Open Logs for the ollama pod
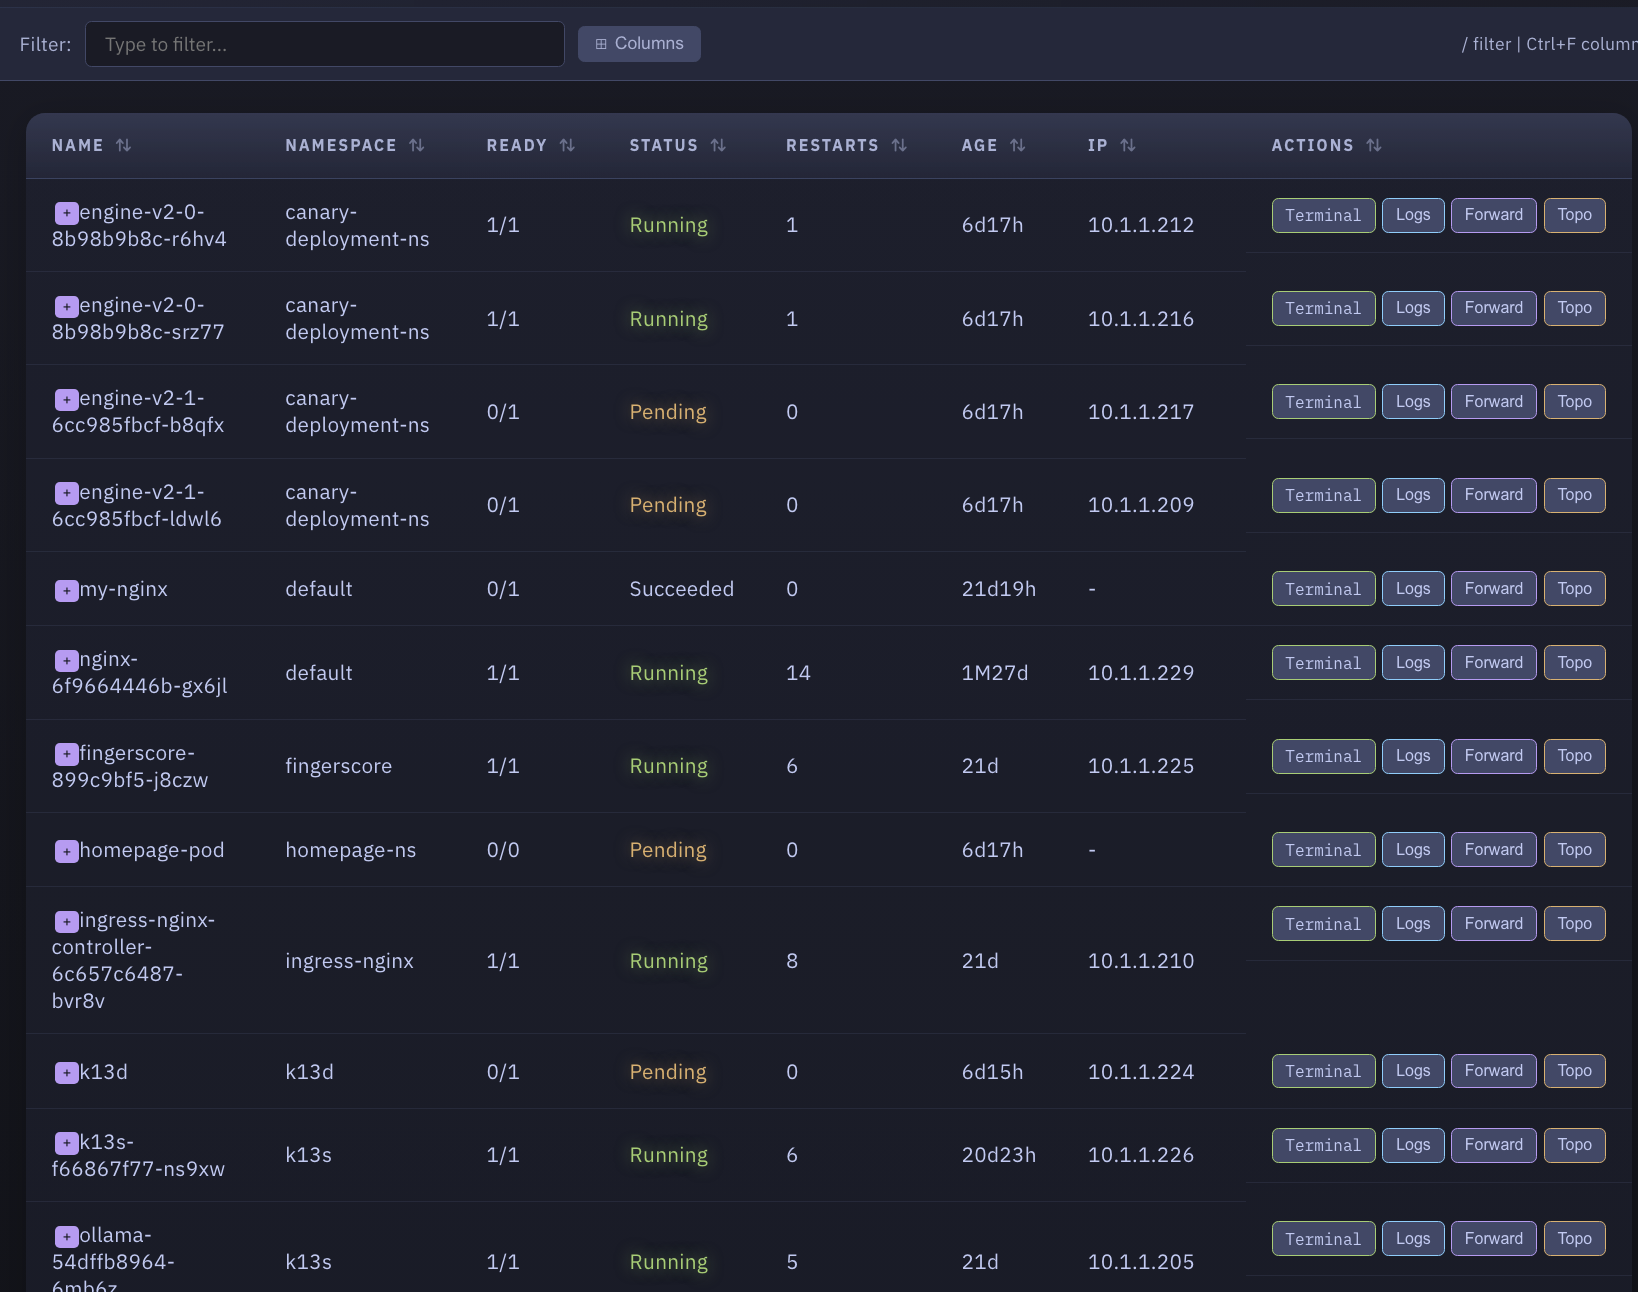This screenshot has width=1638, height=1292. click(x=1412, y=1239)
